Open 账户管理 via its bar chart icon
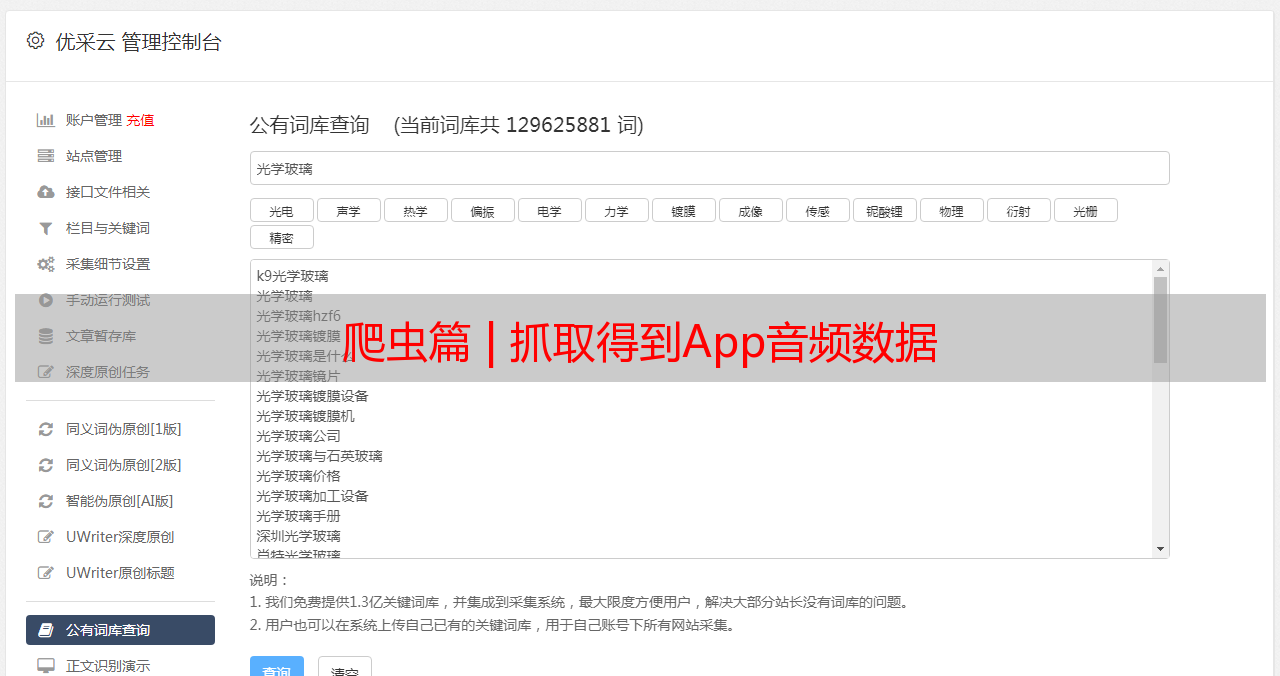The width and height of the screenshot is (1280, 676). coord(45,120)
